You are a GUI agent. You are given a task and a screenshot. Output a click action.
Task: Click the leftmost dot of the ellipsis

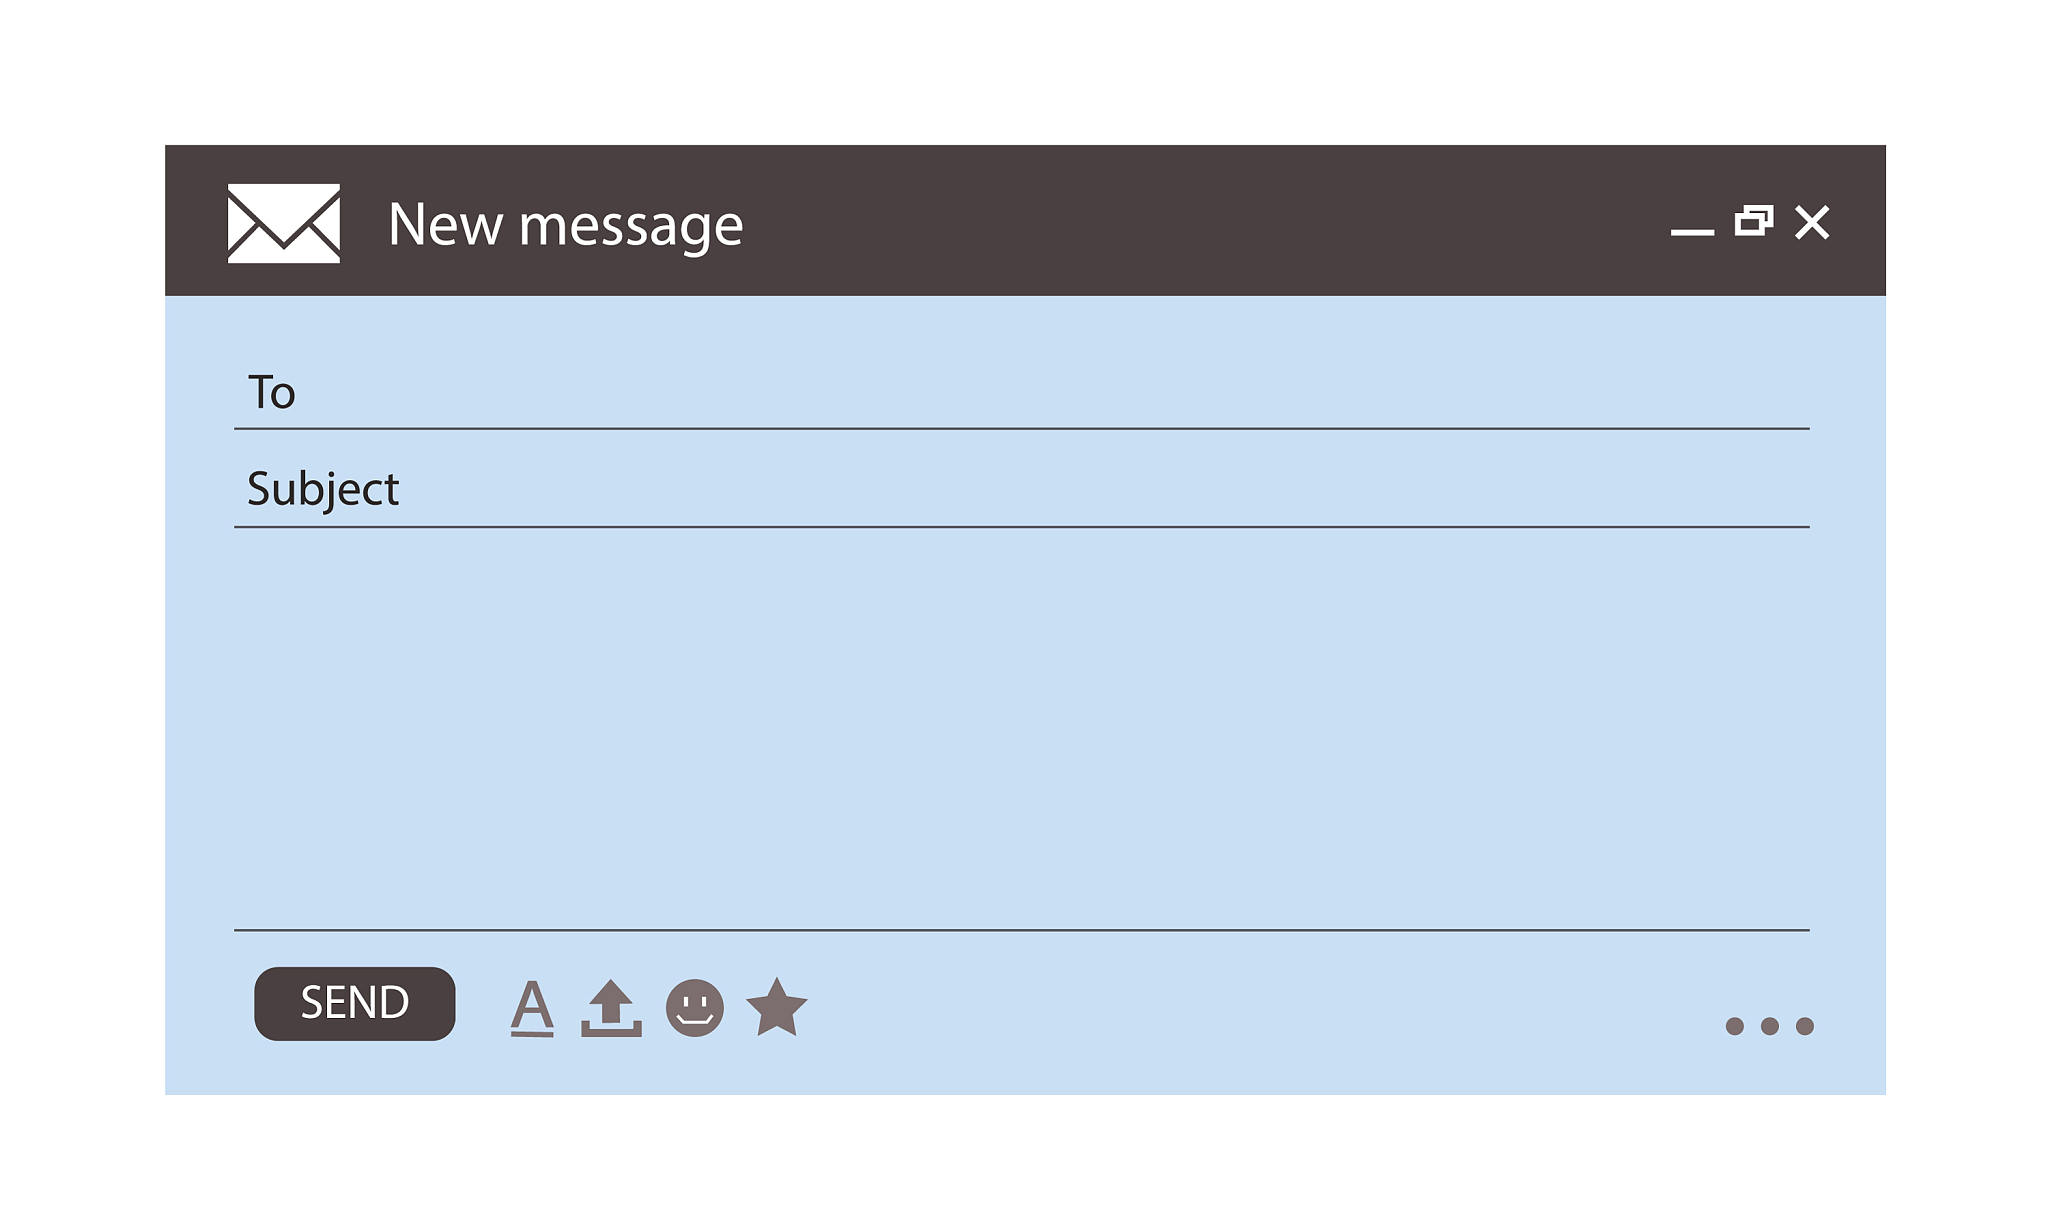coord(1735,1026)
